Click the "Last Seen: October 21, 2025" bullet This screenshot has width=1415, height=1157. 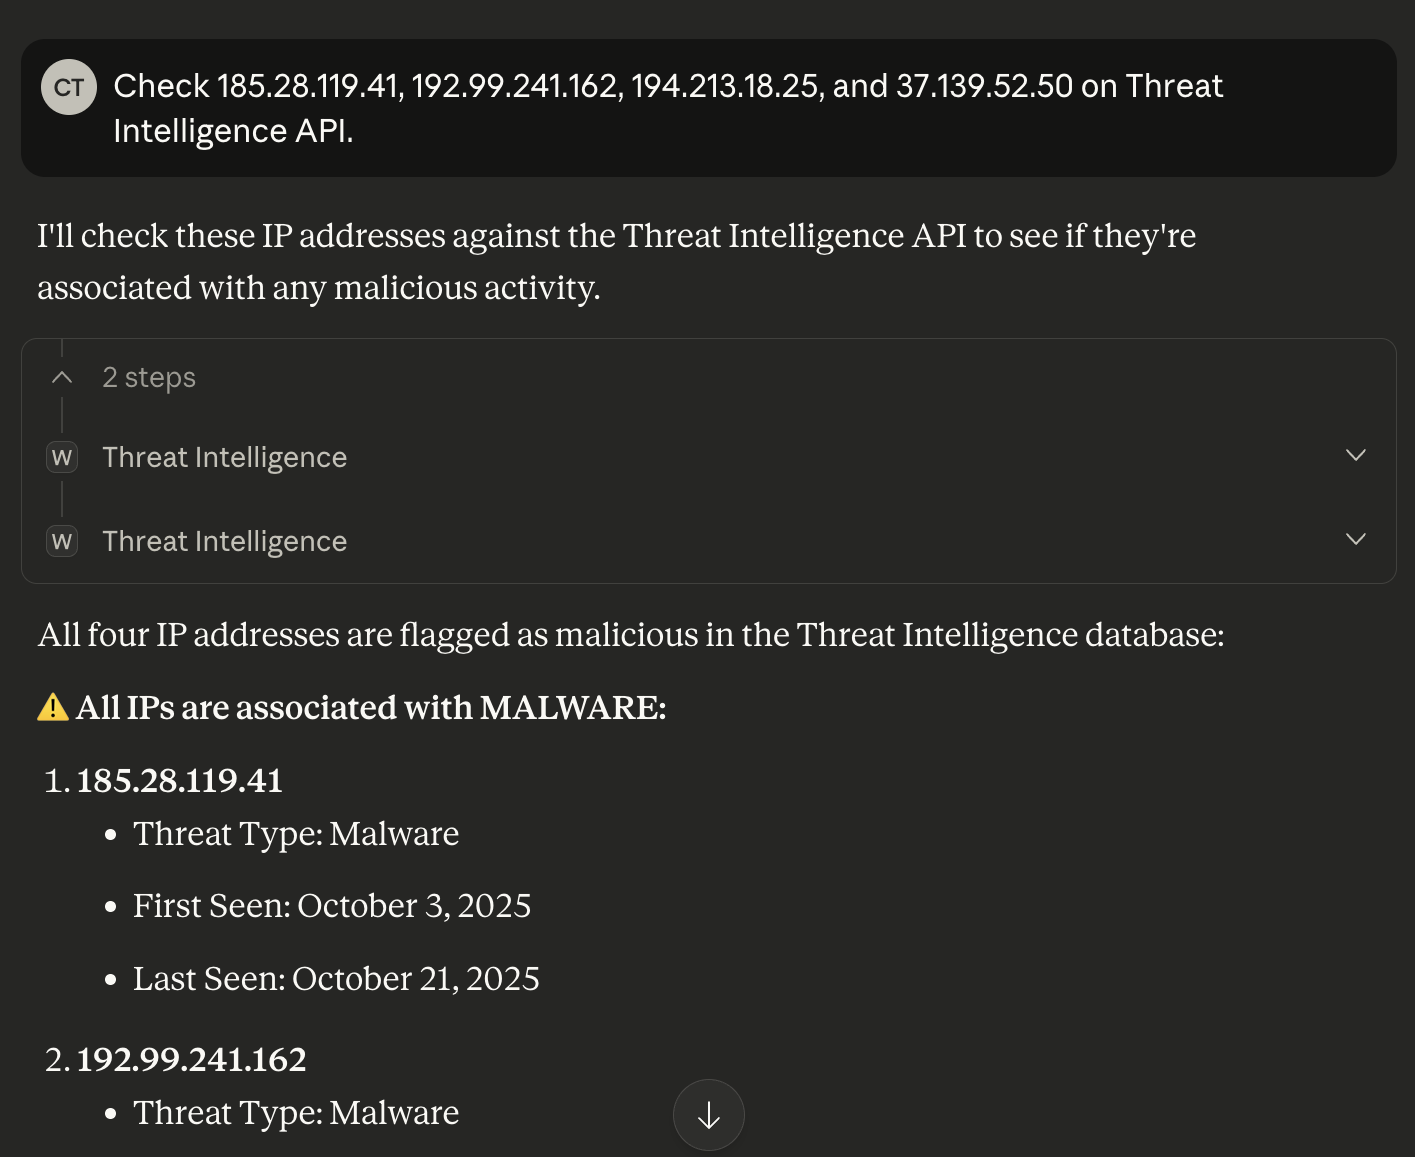[x=336, y=978]
